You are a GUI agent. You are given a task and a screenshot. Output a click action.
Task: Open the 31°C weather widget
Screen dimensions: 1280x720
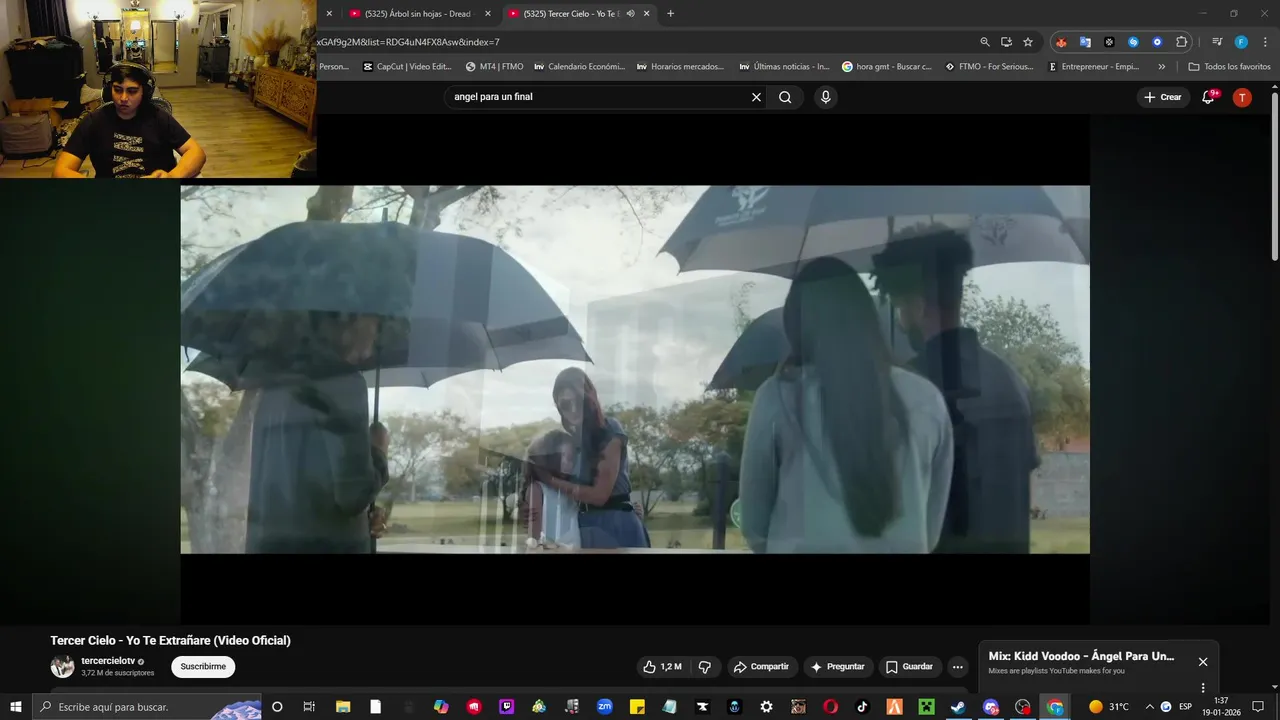(1109, 707)
